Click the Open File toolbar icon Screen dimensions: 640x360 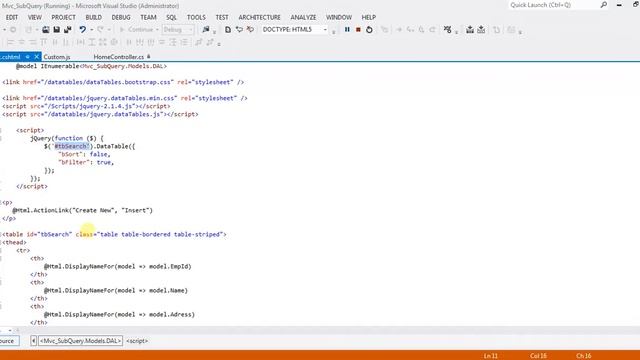(x=46, y=29)
